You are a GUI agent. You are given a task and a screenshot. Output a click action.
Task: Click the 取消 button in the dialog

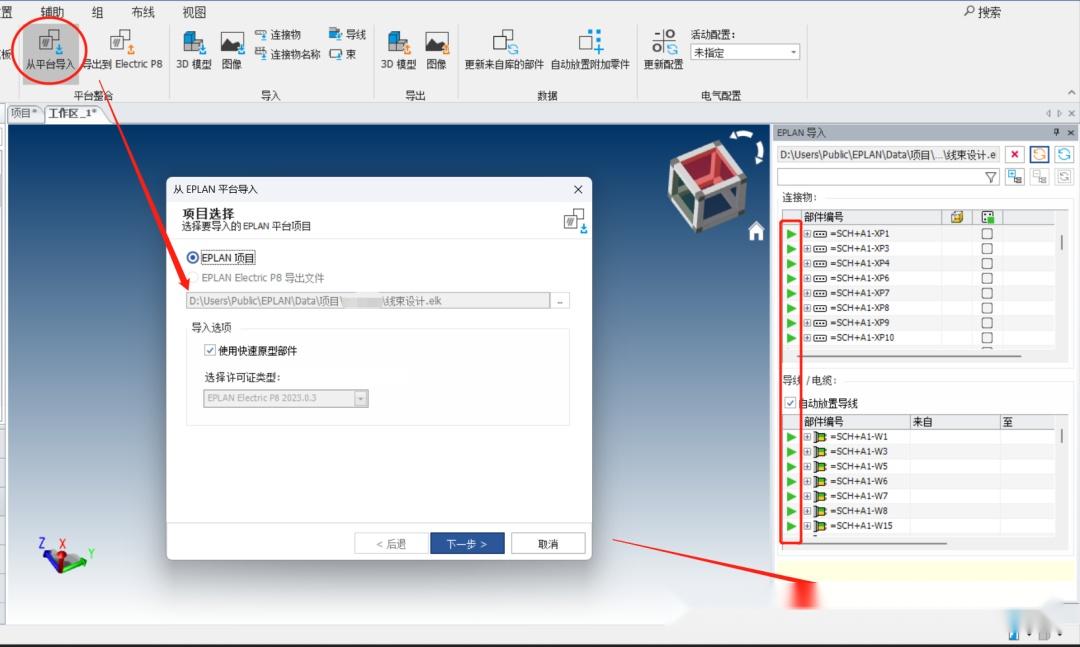coord(548,544)
